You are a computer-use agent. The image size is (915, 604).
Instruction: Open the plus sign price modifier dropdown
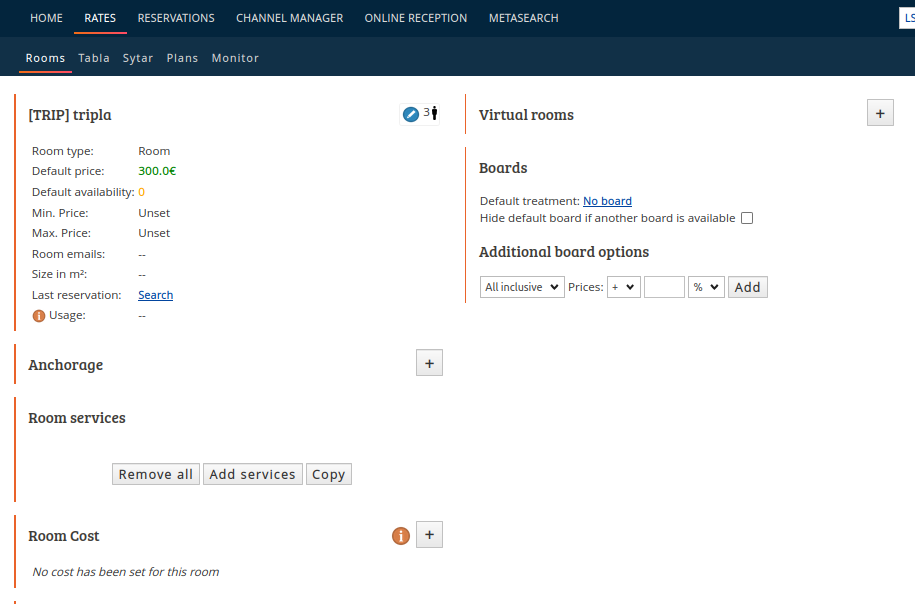click(x=624, y=287)
